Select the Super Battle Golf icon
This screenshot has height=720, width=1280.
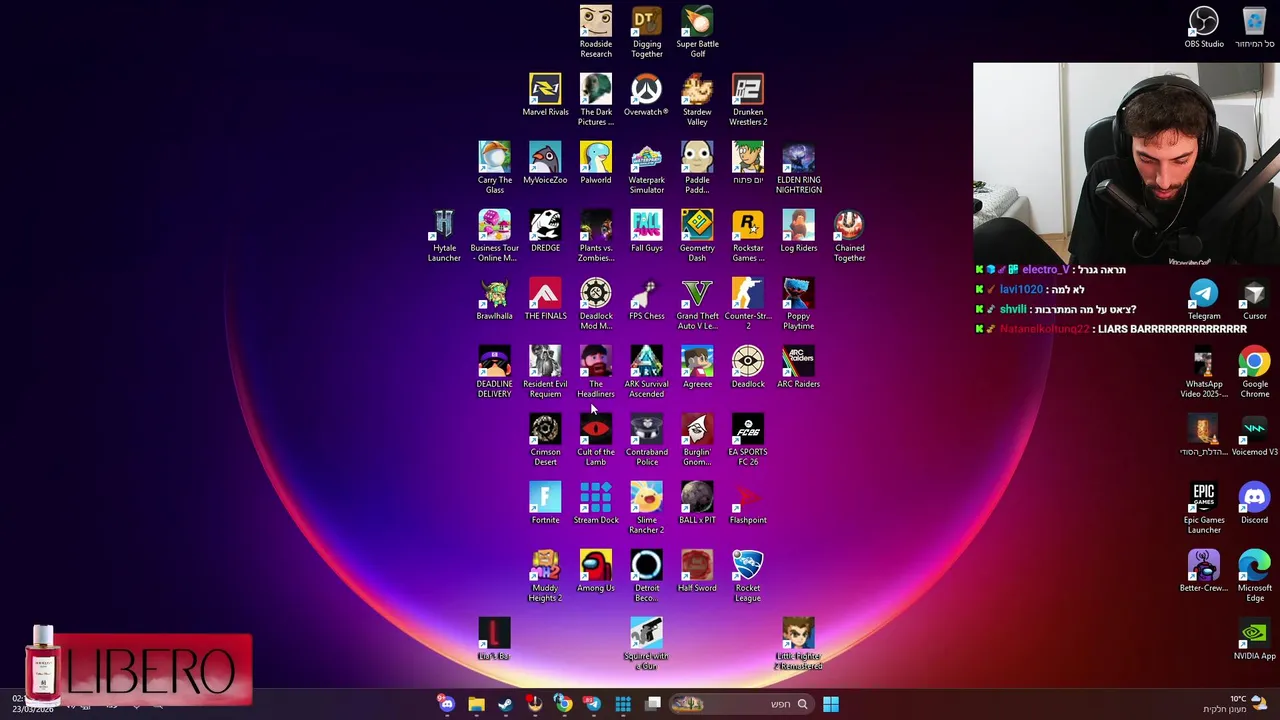pyautogui.click(x=697, y=32)
